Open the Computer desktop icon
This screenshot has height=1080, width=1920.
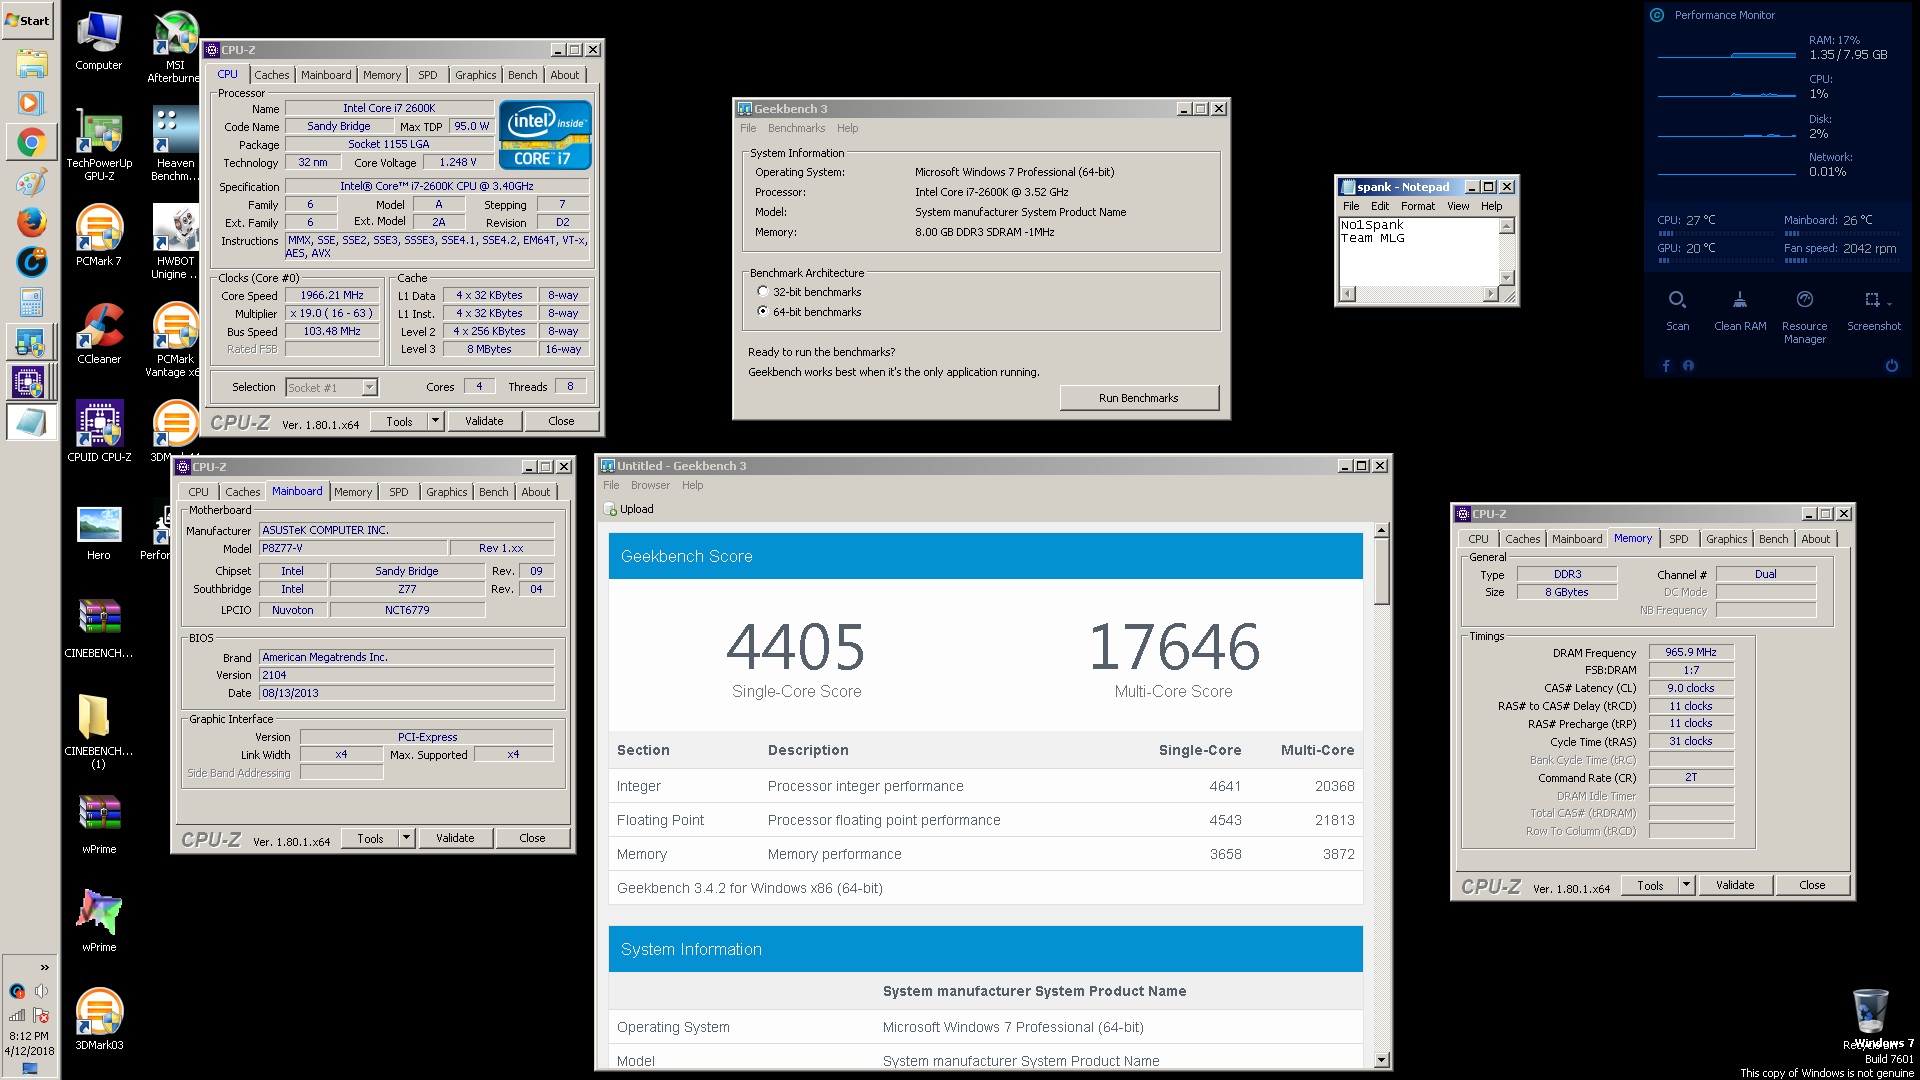pos(99,41)
